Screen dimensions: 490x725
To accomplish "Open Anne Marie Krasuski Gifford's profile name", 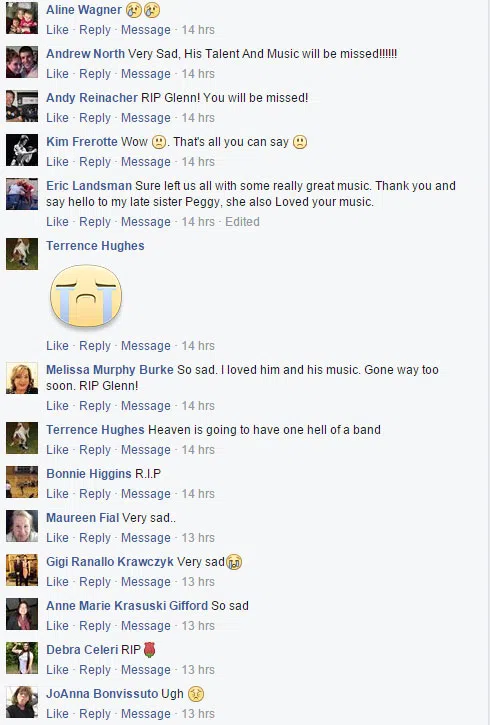I will click(127, 606).
